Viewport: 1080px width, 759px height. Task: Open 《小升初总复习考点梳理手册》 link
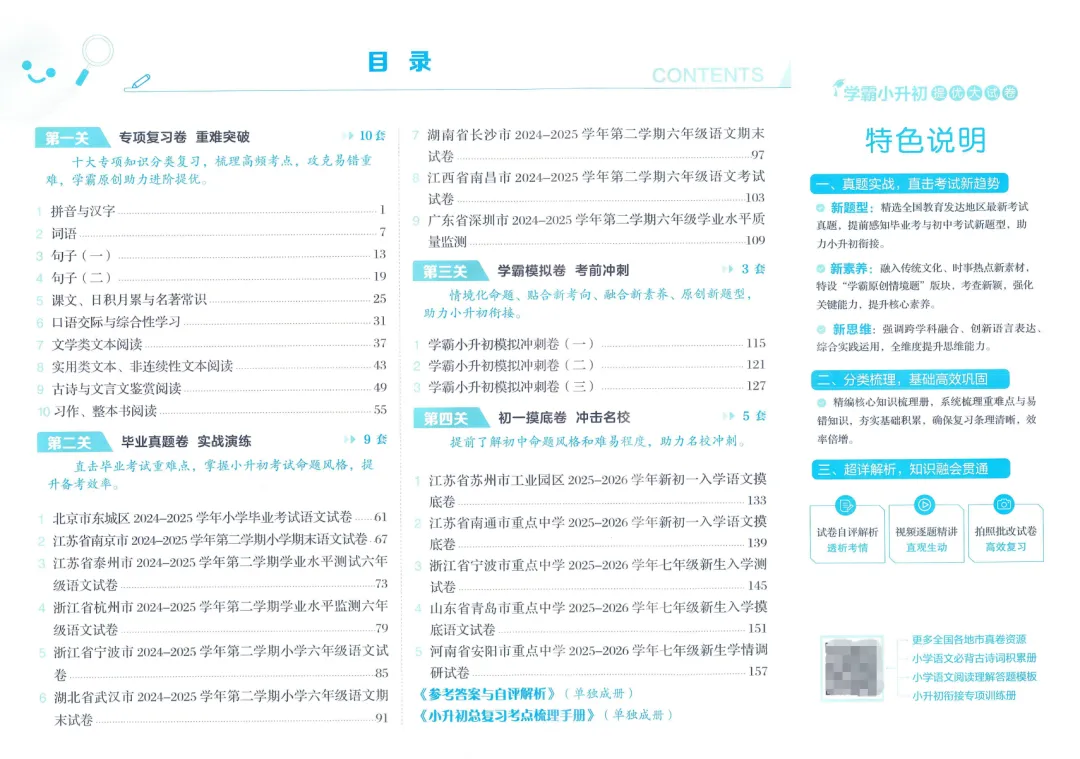tap(507, 715)
